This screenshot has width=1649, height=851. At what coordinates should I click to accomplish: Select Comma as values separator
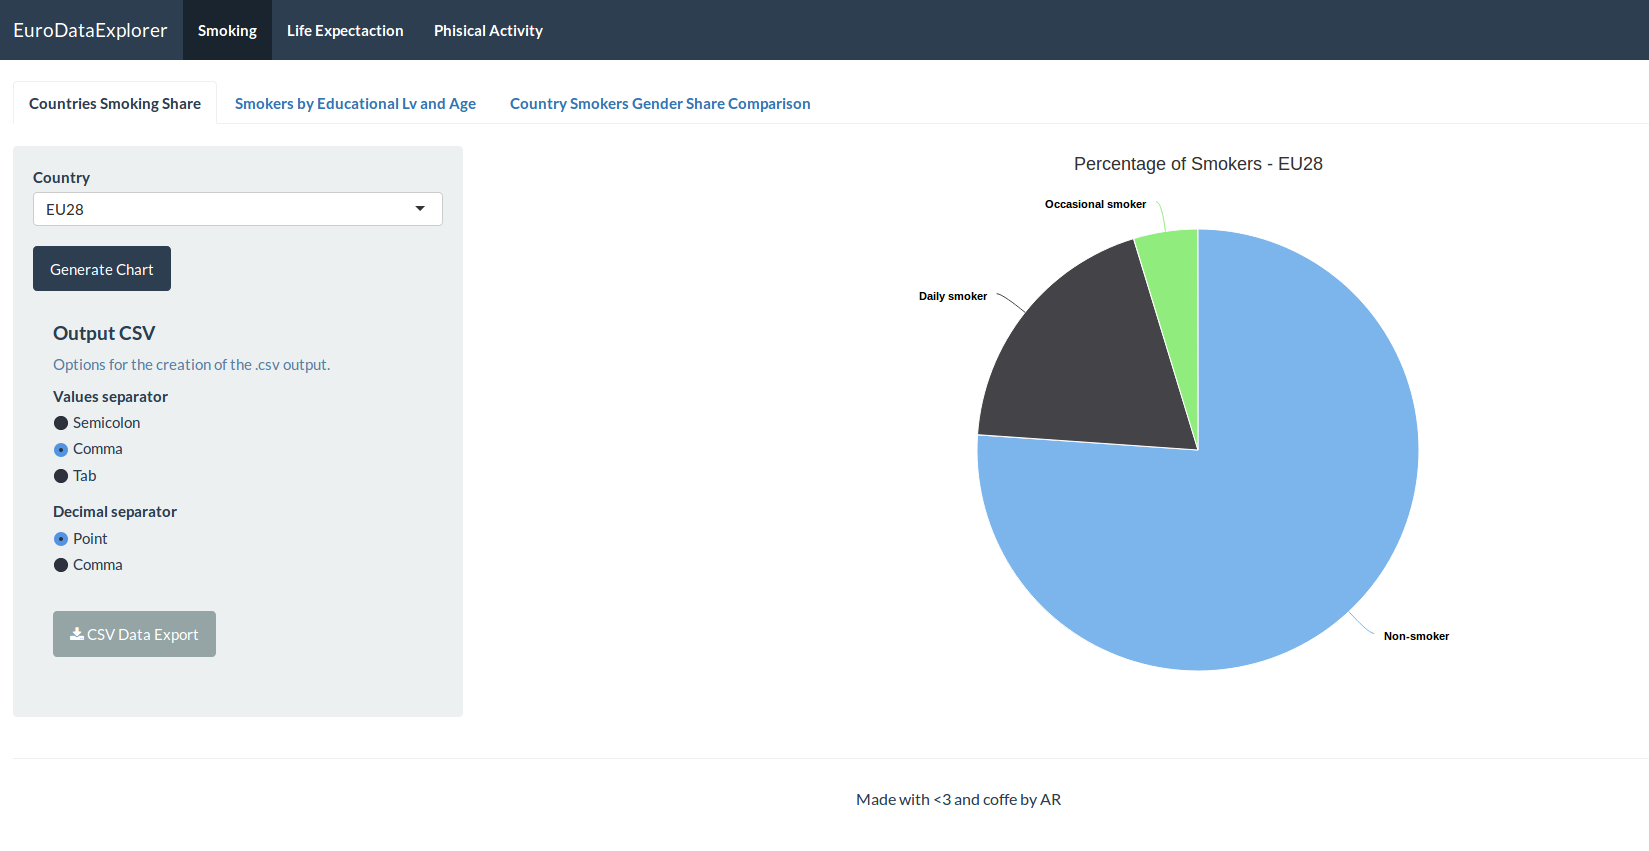61,450
